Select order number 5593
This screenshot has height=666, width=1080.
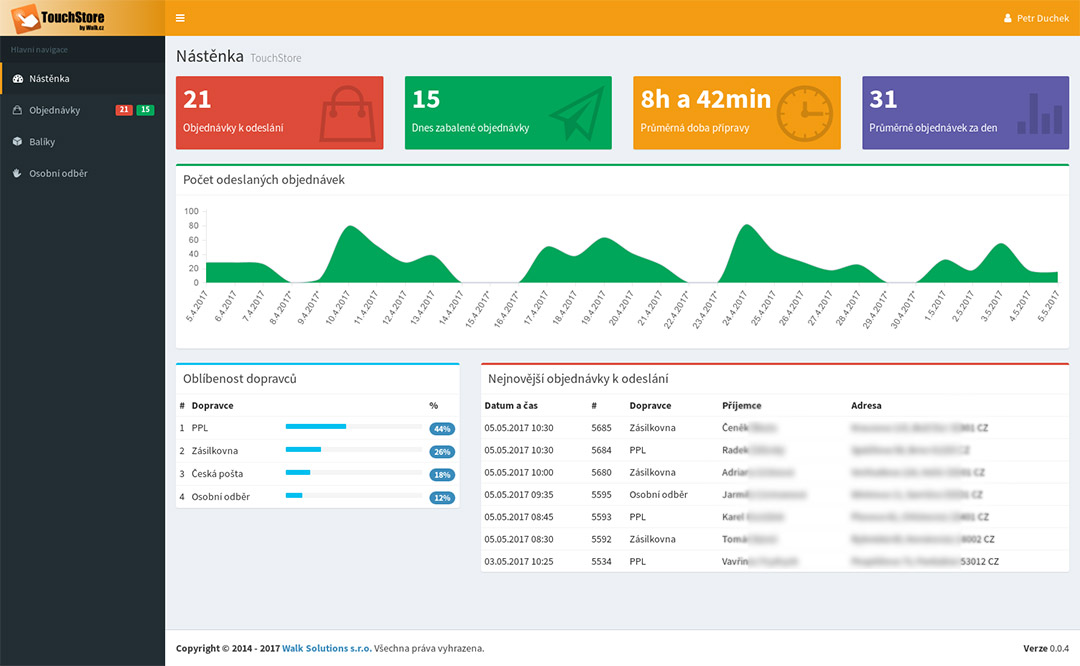(601, 517)
